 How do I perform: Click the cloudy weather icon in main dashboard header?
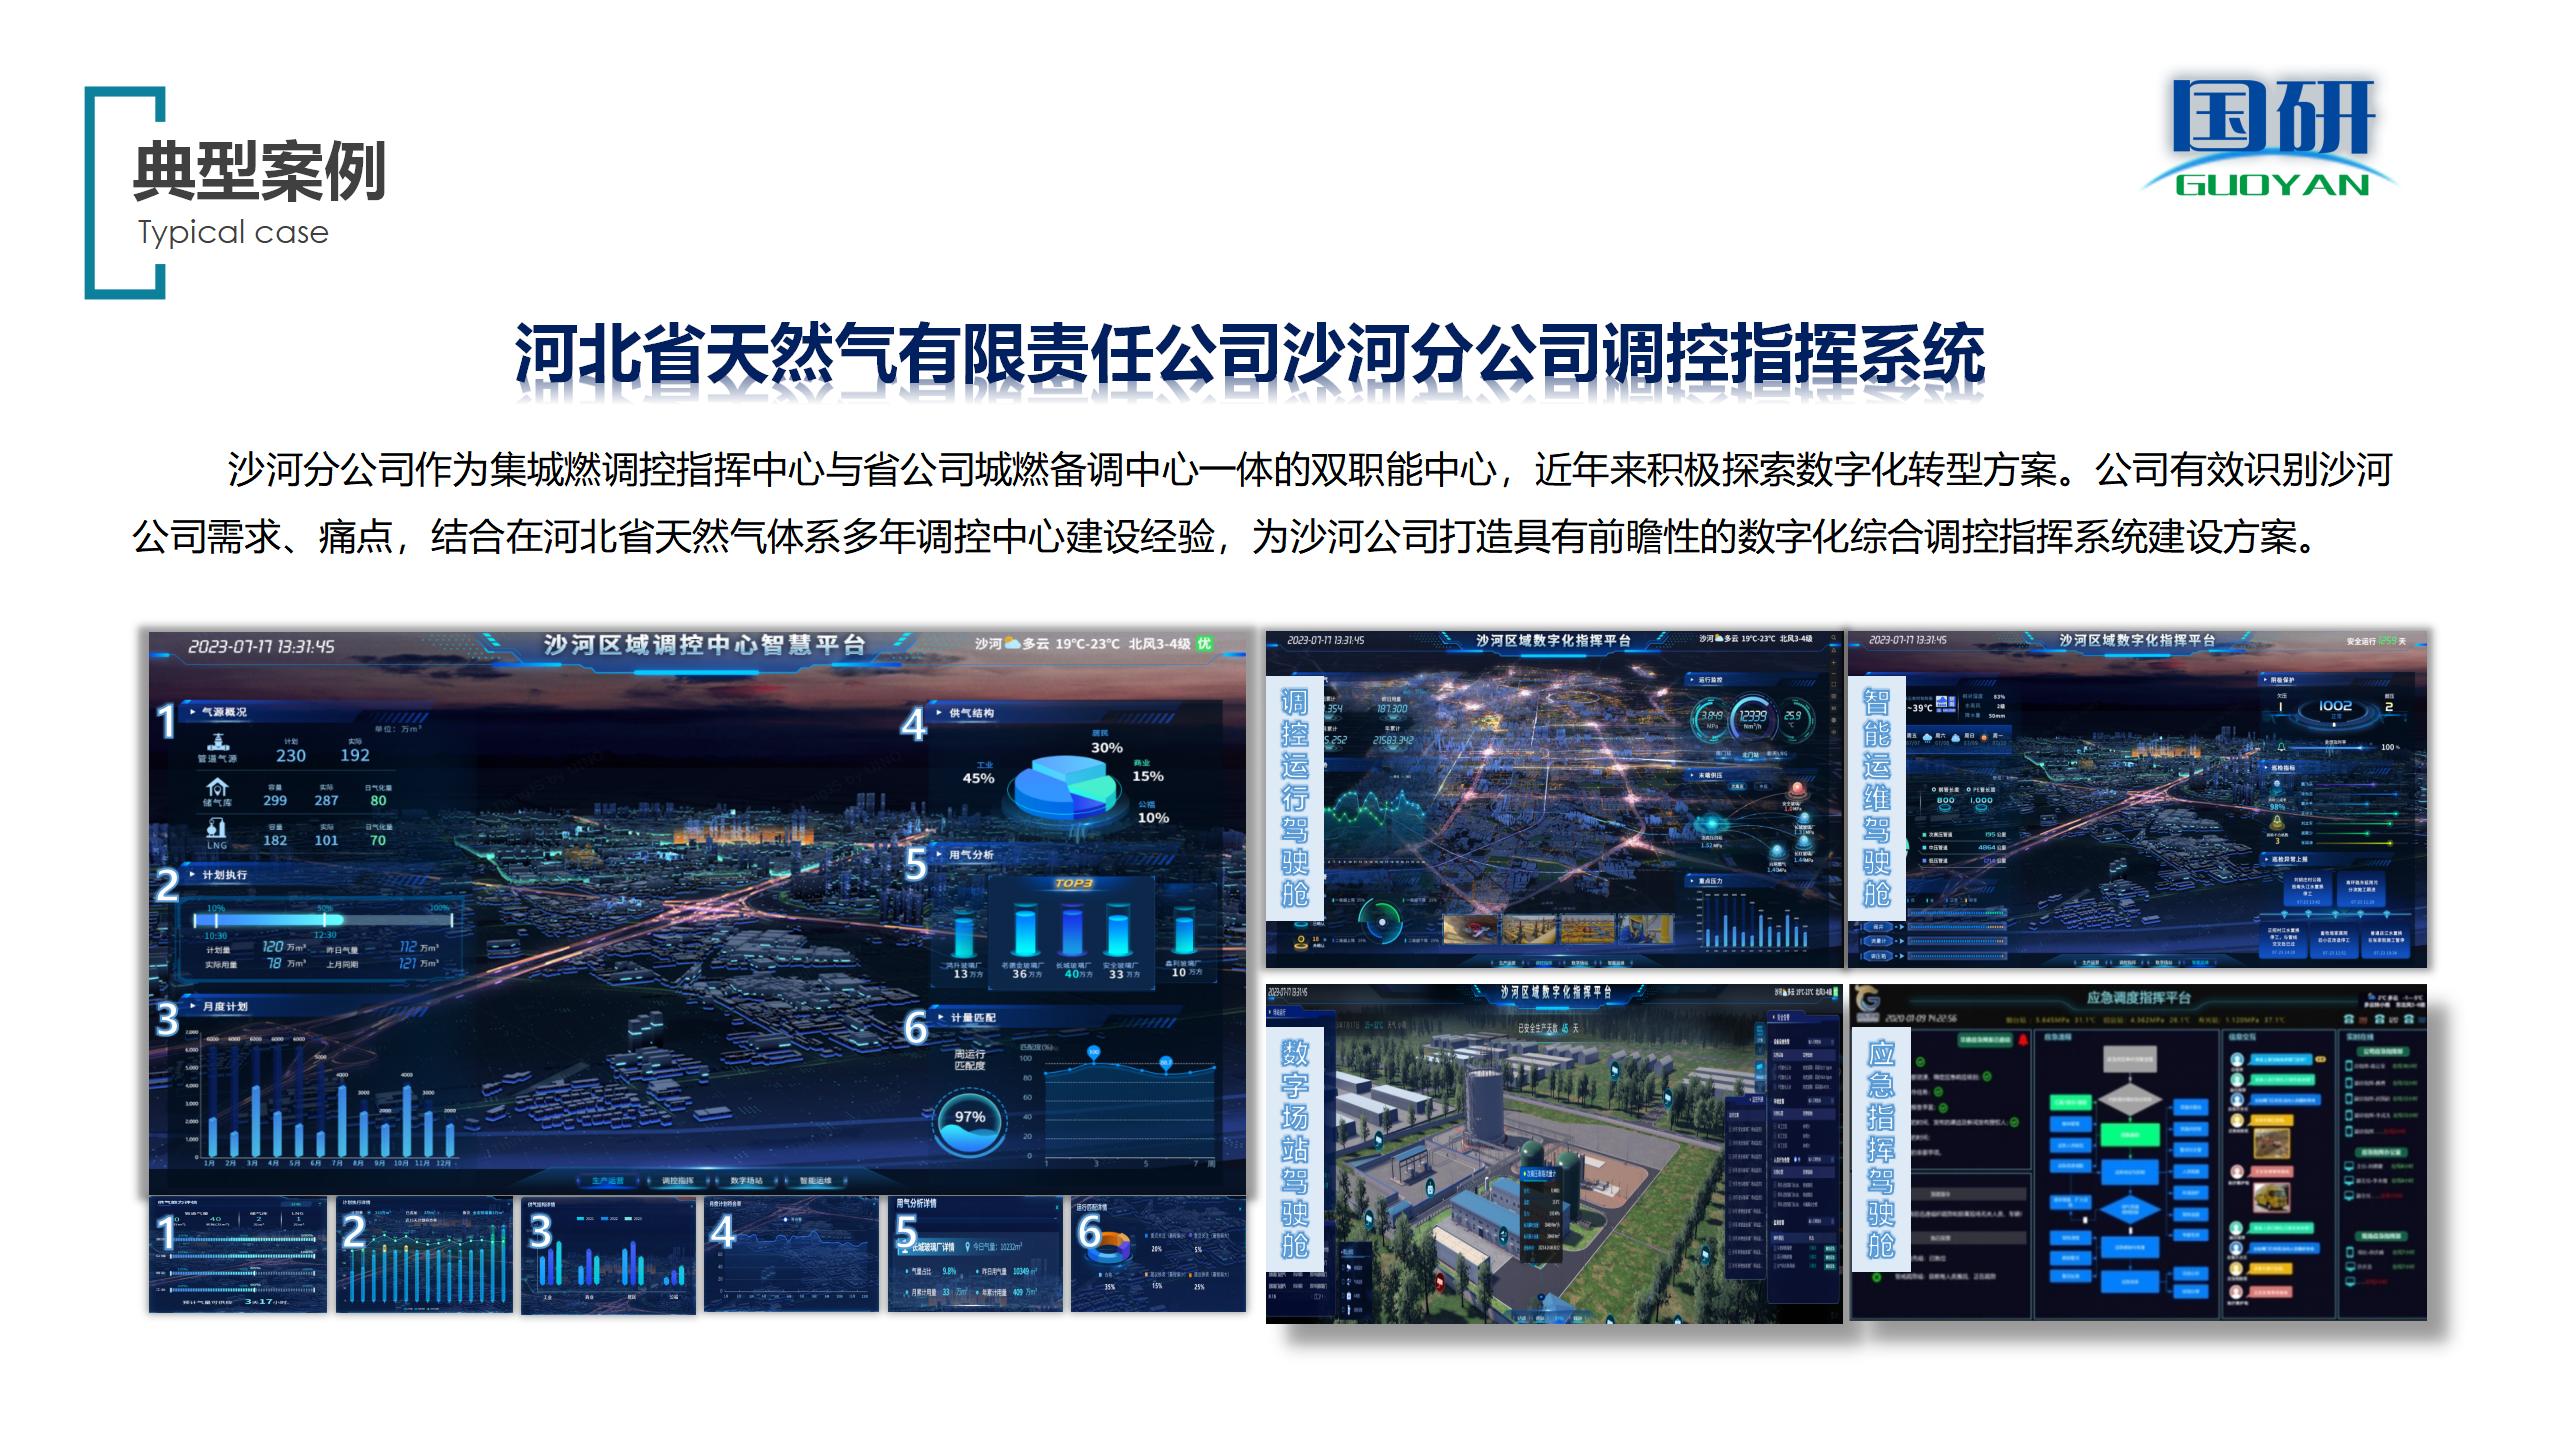pyautogui.click(x=1012, y=644)
